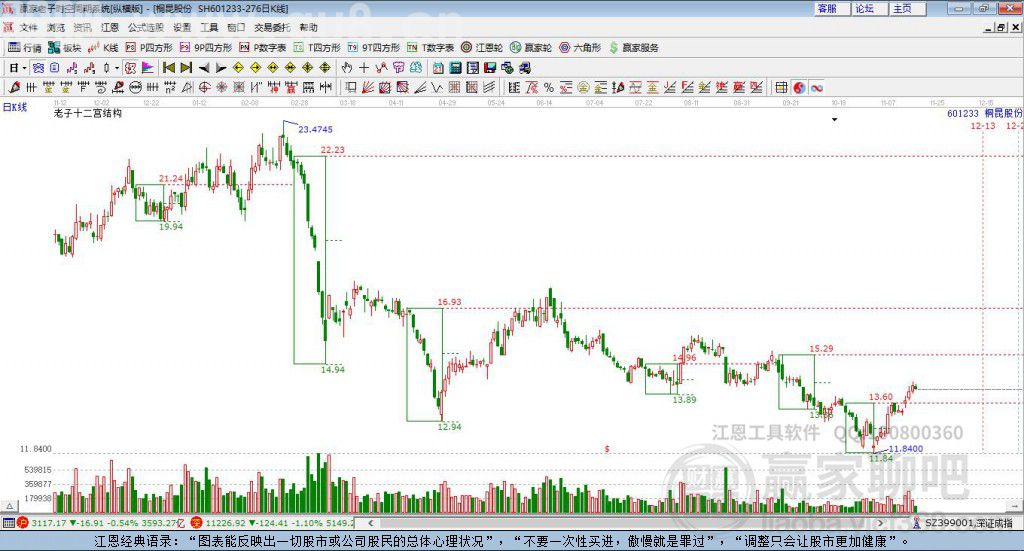Open 赢家服务 with dollar icon
This screenshot has width=1024, height=551.
(633, 48)
